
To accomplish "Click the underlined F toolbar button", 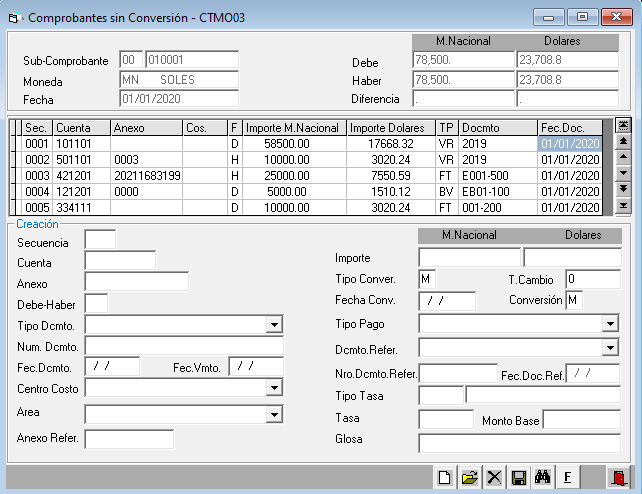I will [x=567, y=478].
